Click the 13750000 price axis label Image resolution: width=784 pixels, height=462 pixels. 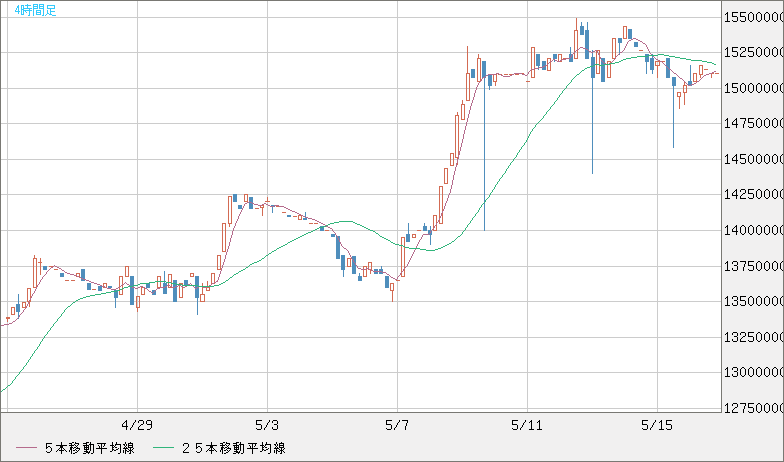coord(754,266)
